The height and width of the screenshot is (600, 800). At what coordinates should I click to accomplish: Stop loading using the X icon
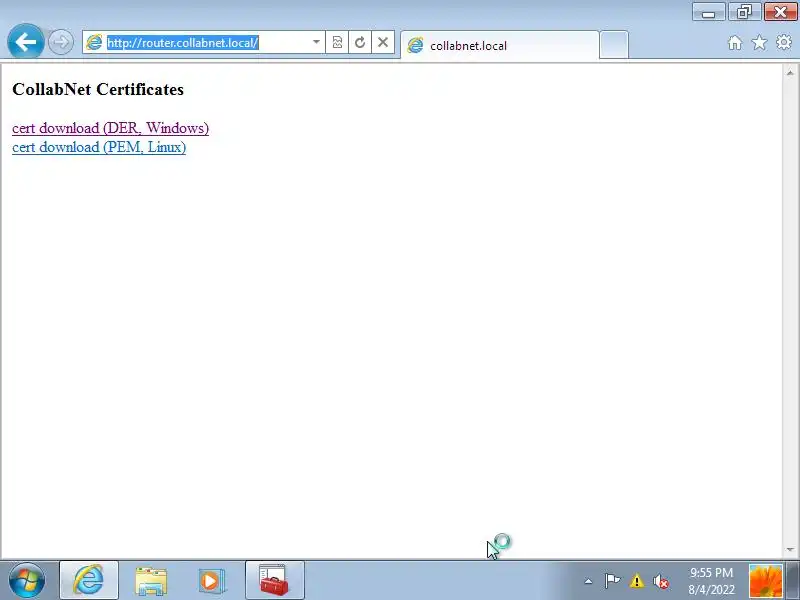pyautogui.click(x=383, y=42)
